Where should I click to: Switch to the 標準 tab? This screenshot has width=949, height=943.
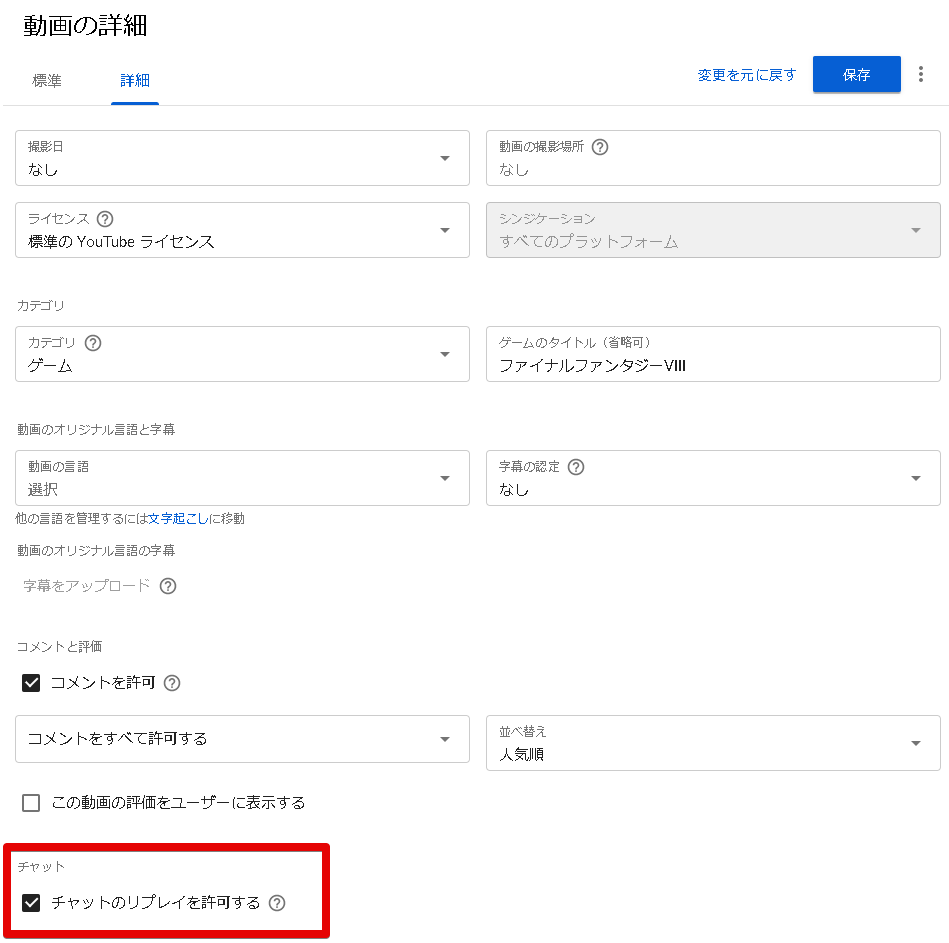[47, 81]
